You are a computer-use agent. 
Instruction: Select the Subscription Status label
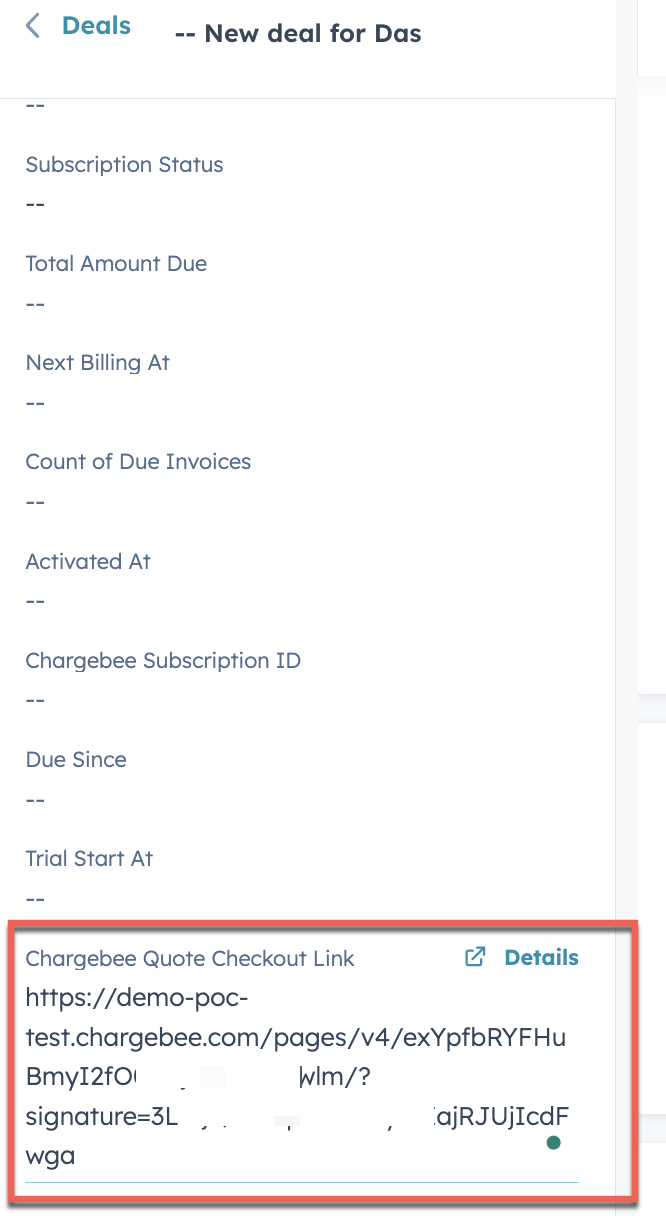pos(124,165)
